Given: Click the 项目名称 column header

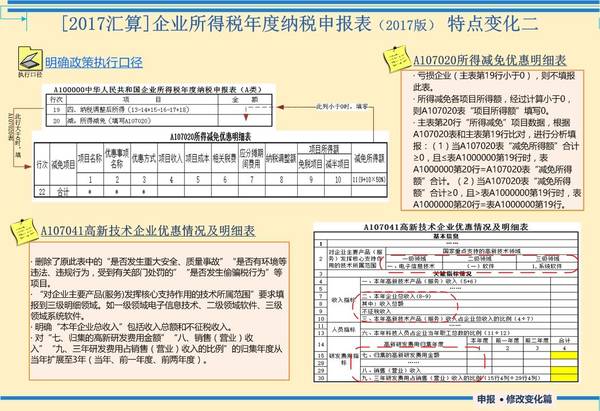Looking at the screenshot, I should [90, 158].
